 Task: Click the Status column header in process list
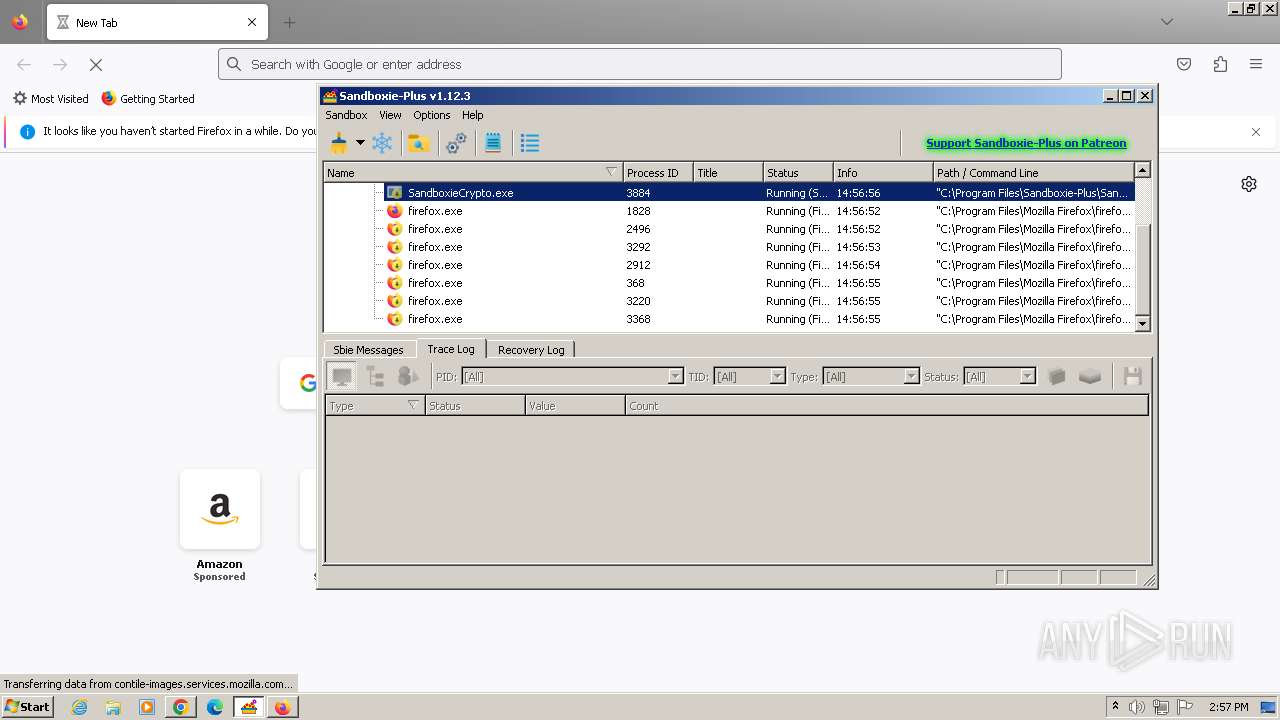[798, 173]
